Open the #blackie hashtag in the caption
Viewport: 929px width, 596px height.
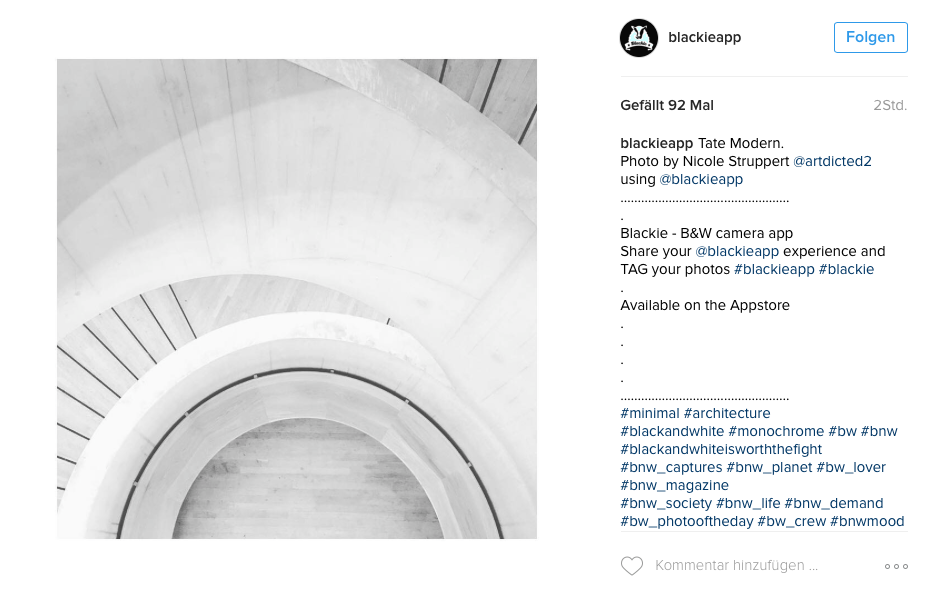pos(846,270)
